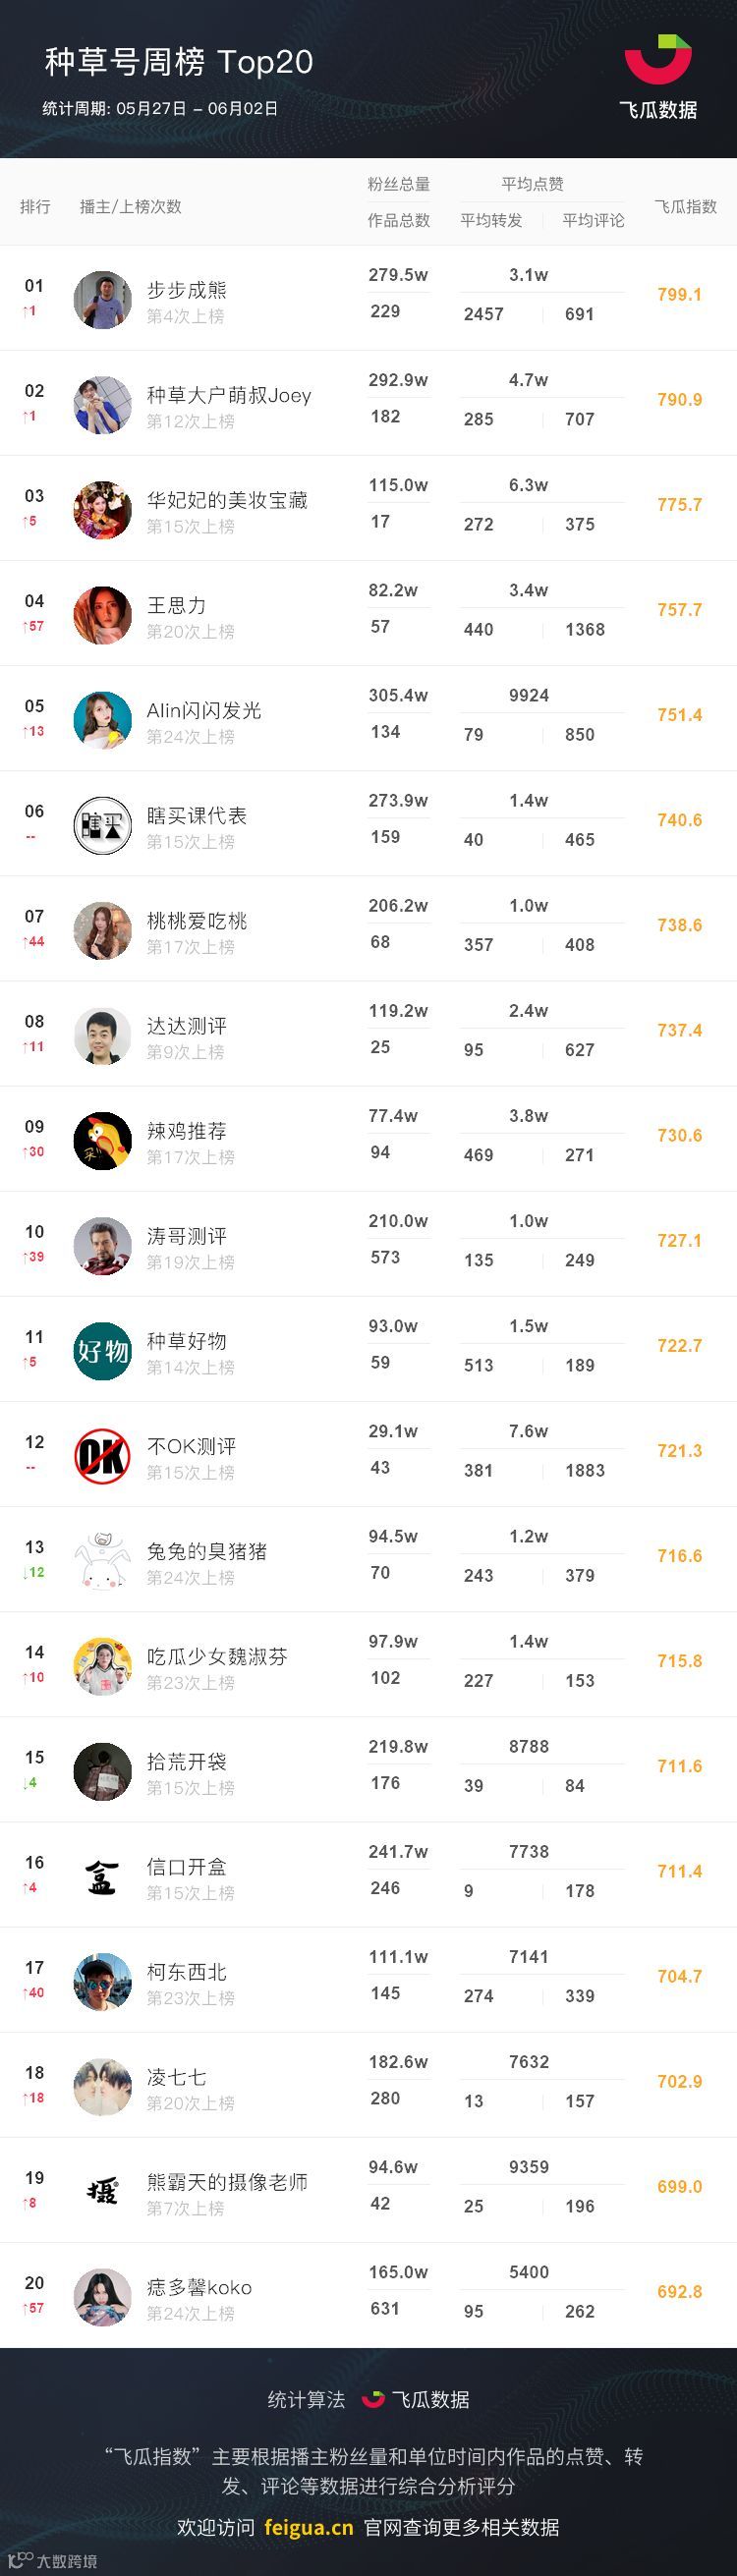The image size is (737, 2576).
Task: Select the 飞瓜指数 column header
Action: (685, 206)
